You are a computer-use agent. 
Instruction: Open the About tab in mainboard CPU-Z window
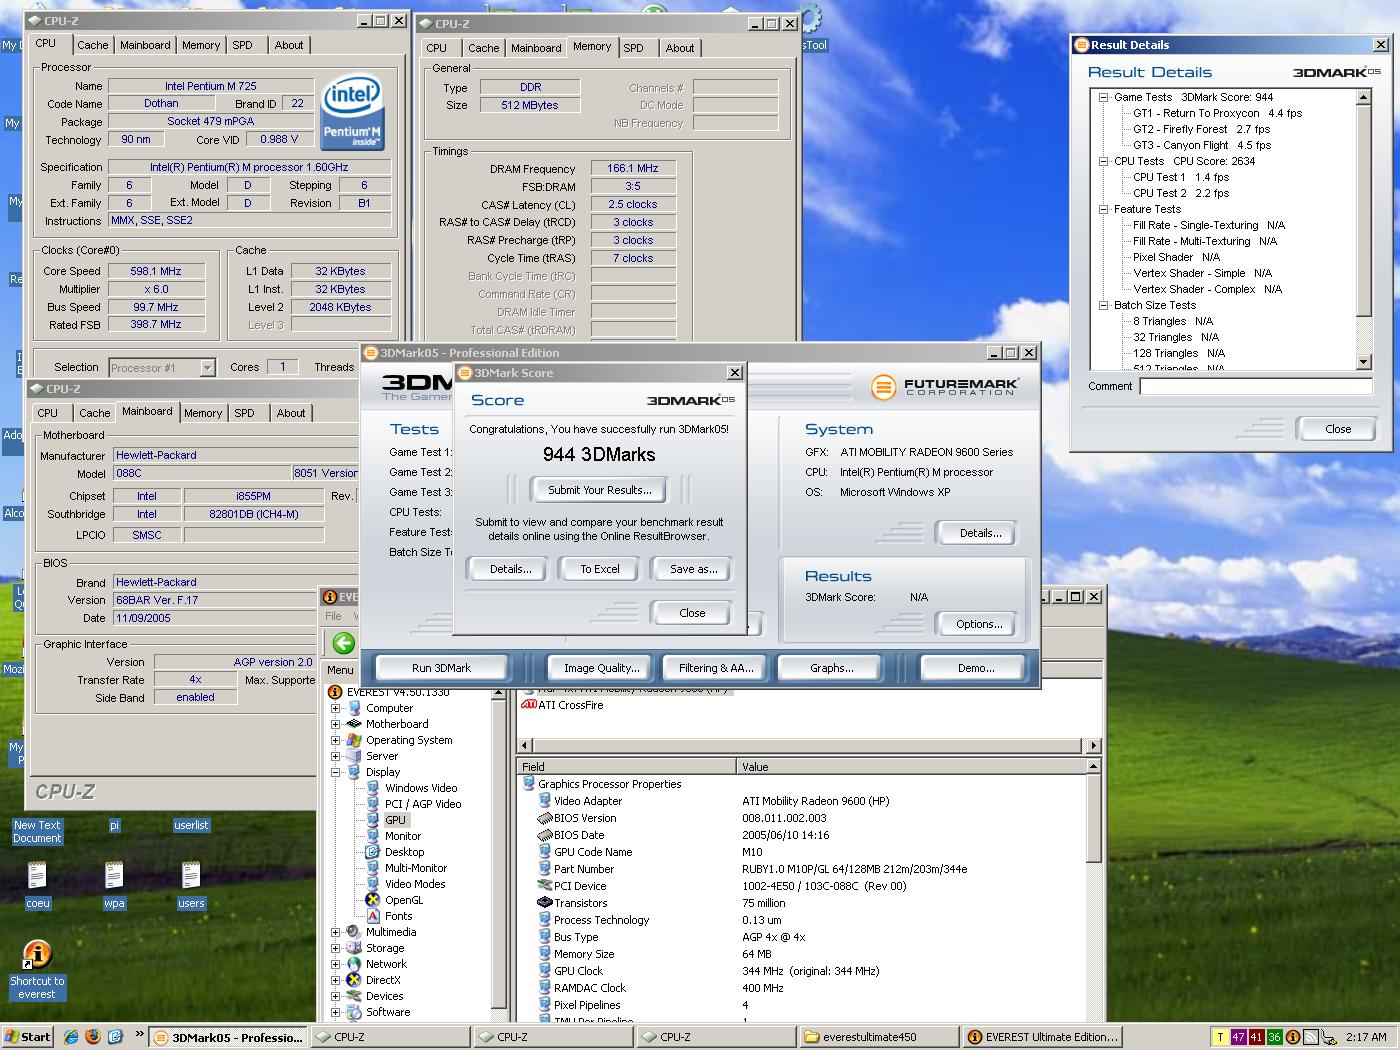[291, 413]
